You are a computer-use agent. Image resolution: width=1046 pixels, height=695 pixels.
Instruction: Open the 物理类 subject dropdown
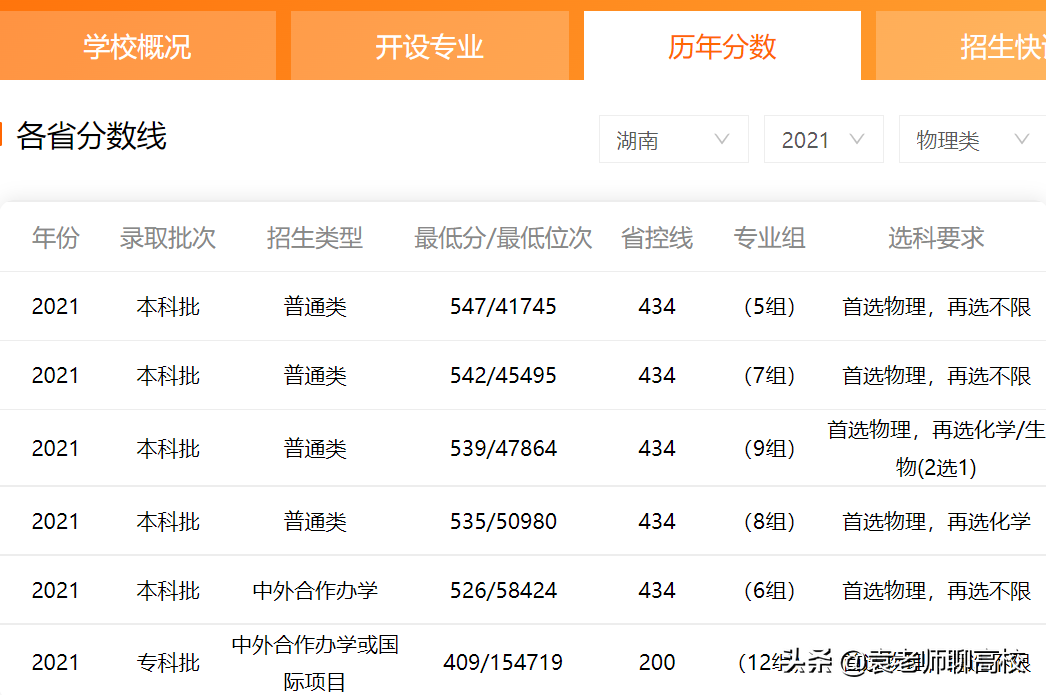click(971, 139)
